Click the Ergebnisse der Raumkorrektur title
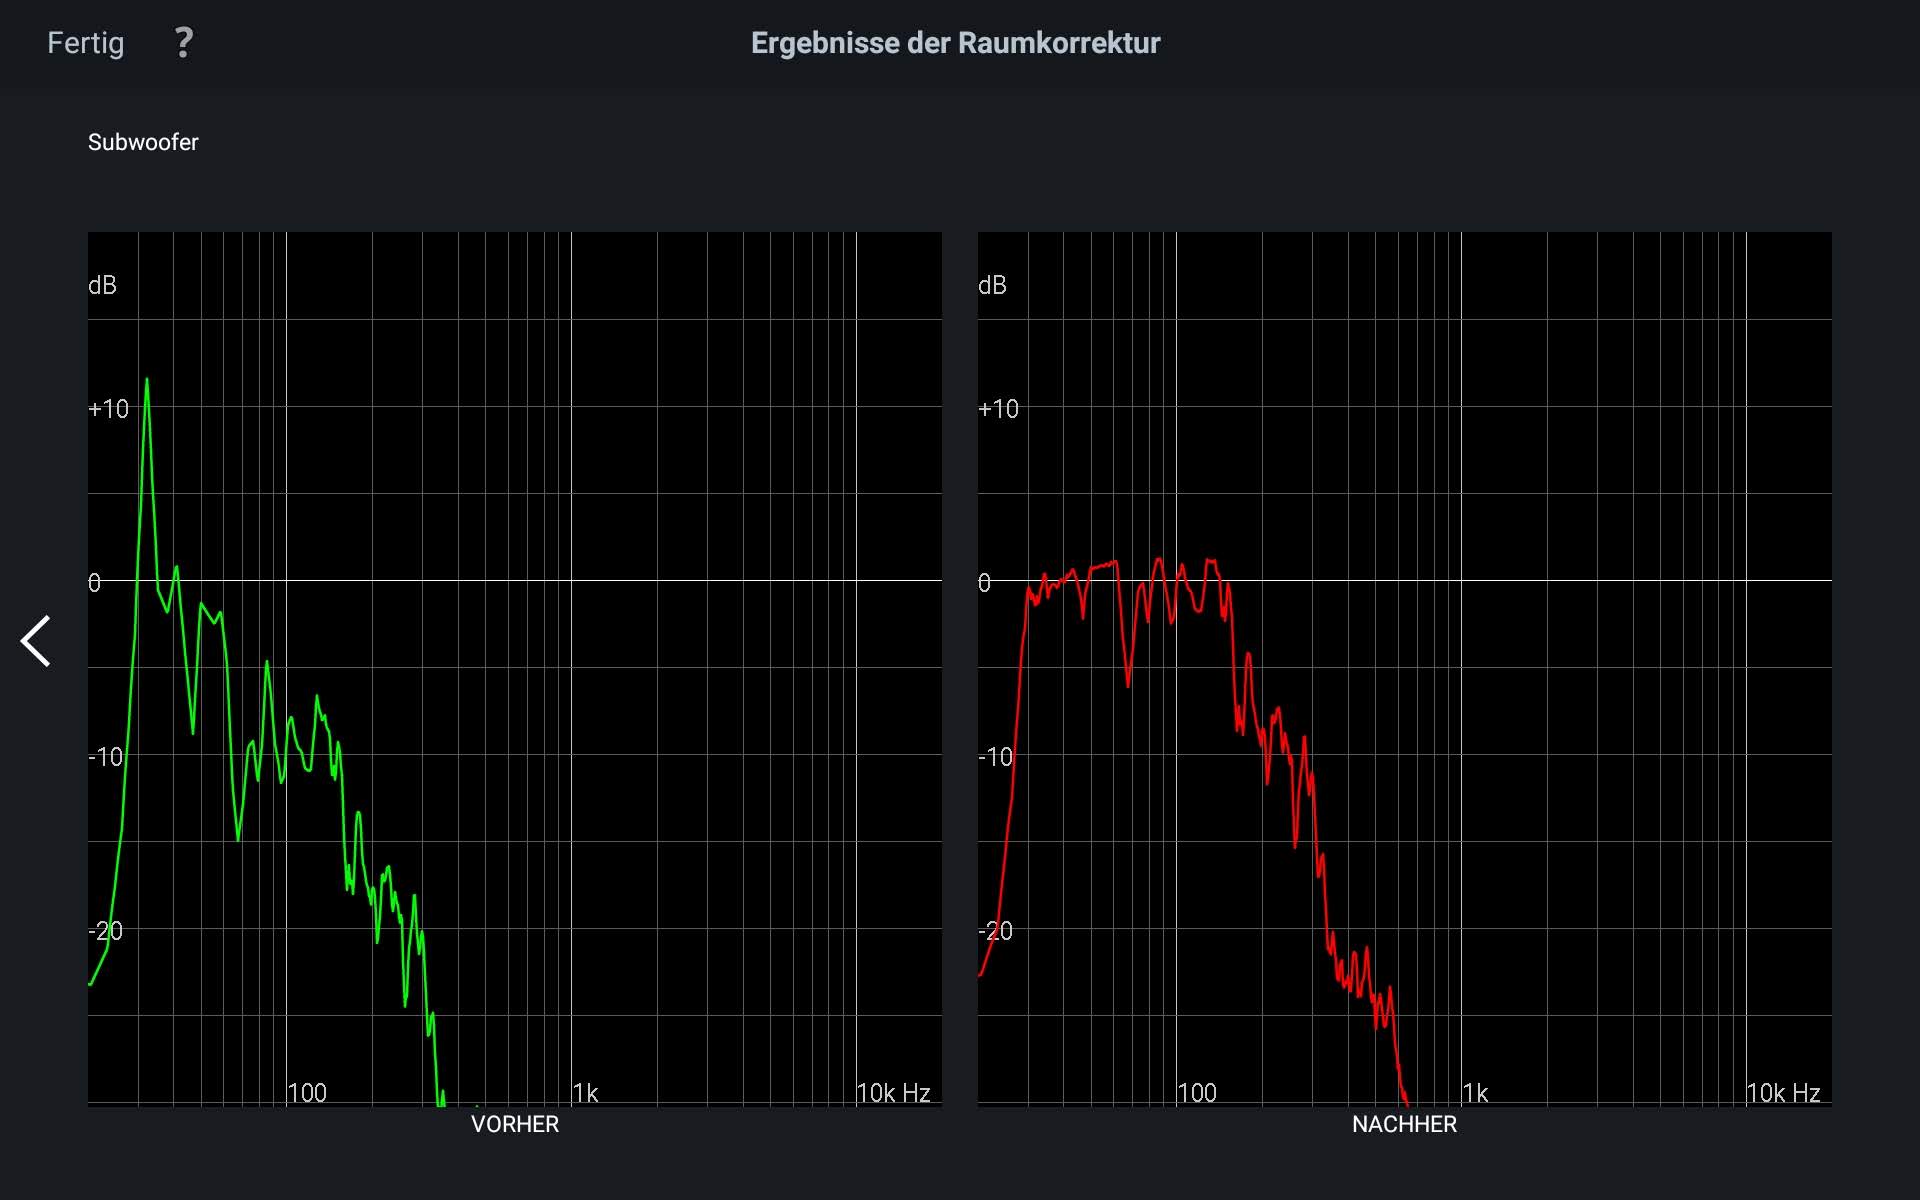 [955, 43]
